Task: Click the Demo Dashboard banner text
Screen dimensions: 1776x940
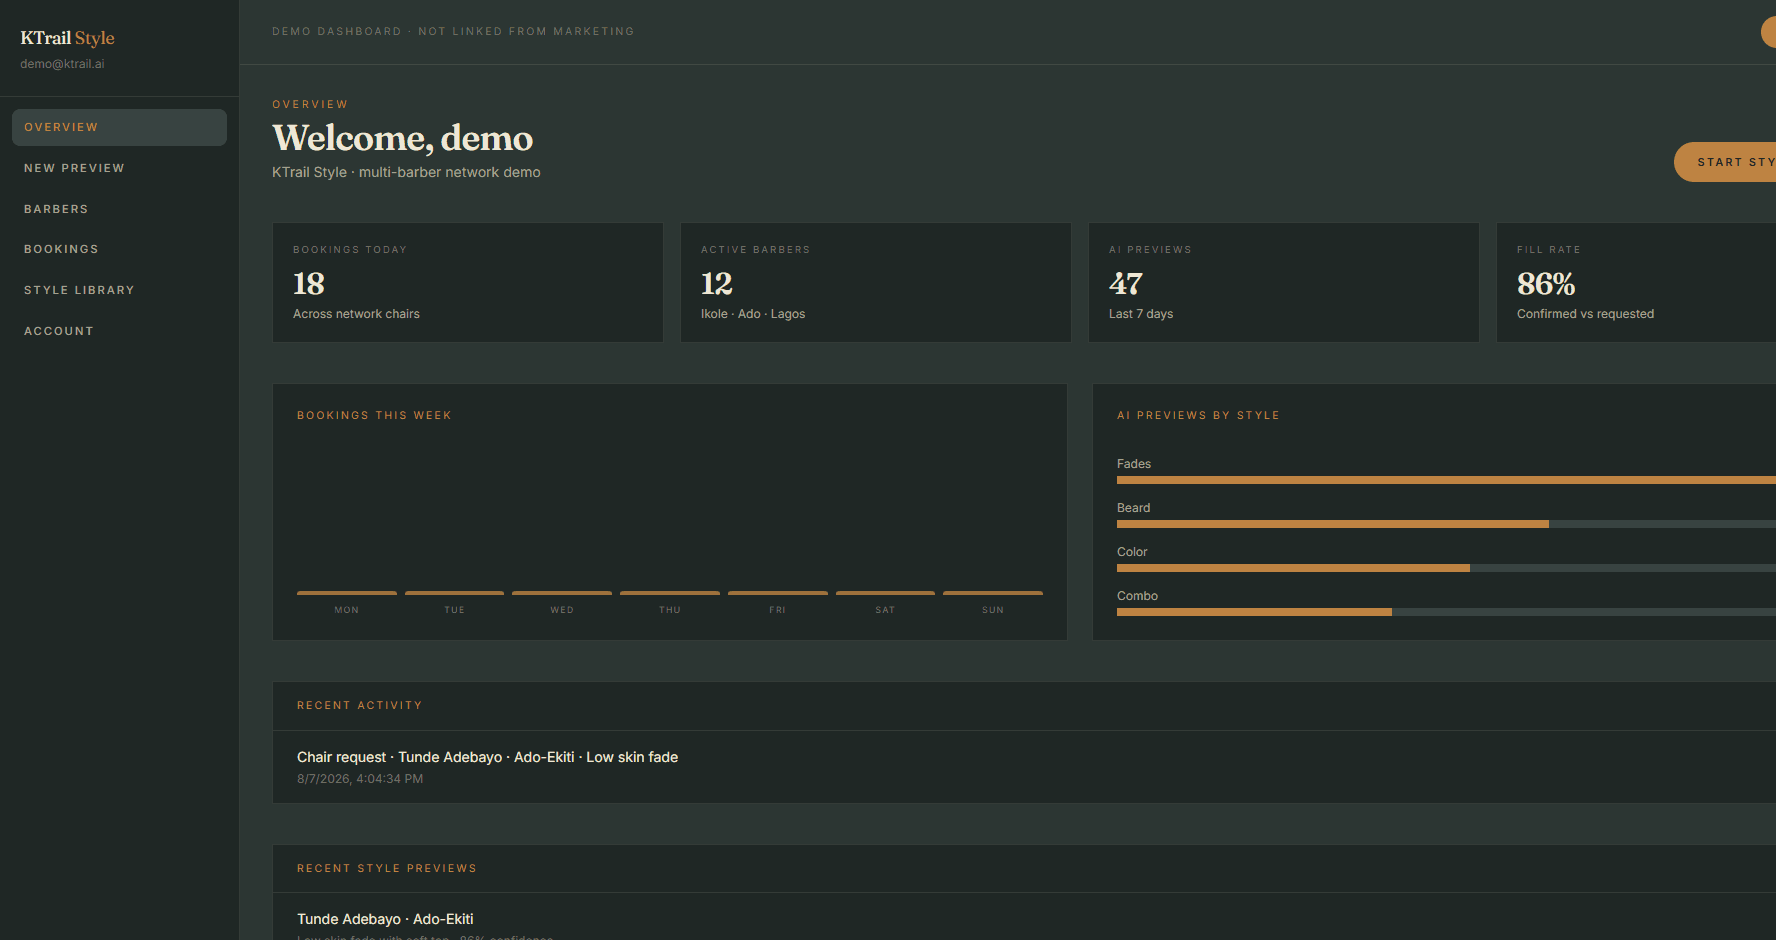Action: 453,32
